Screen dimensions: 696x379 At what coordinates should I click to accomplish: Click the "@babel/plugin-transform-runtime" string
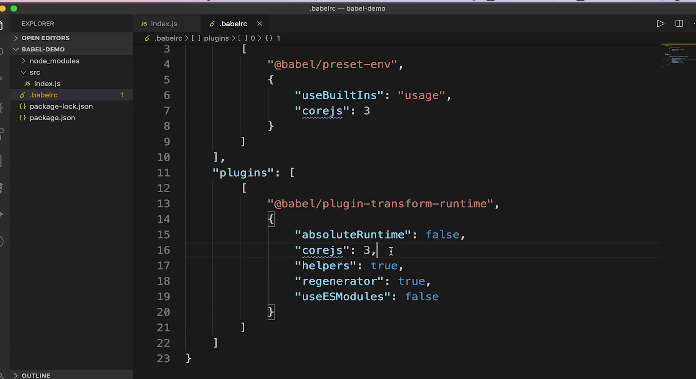point(380,204)
